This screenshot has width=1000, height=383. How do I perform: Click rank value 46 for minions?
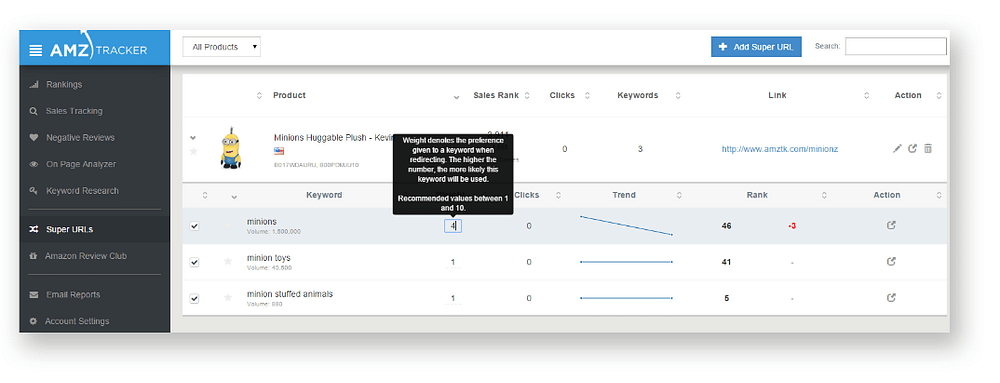coord(726,226)
